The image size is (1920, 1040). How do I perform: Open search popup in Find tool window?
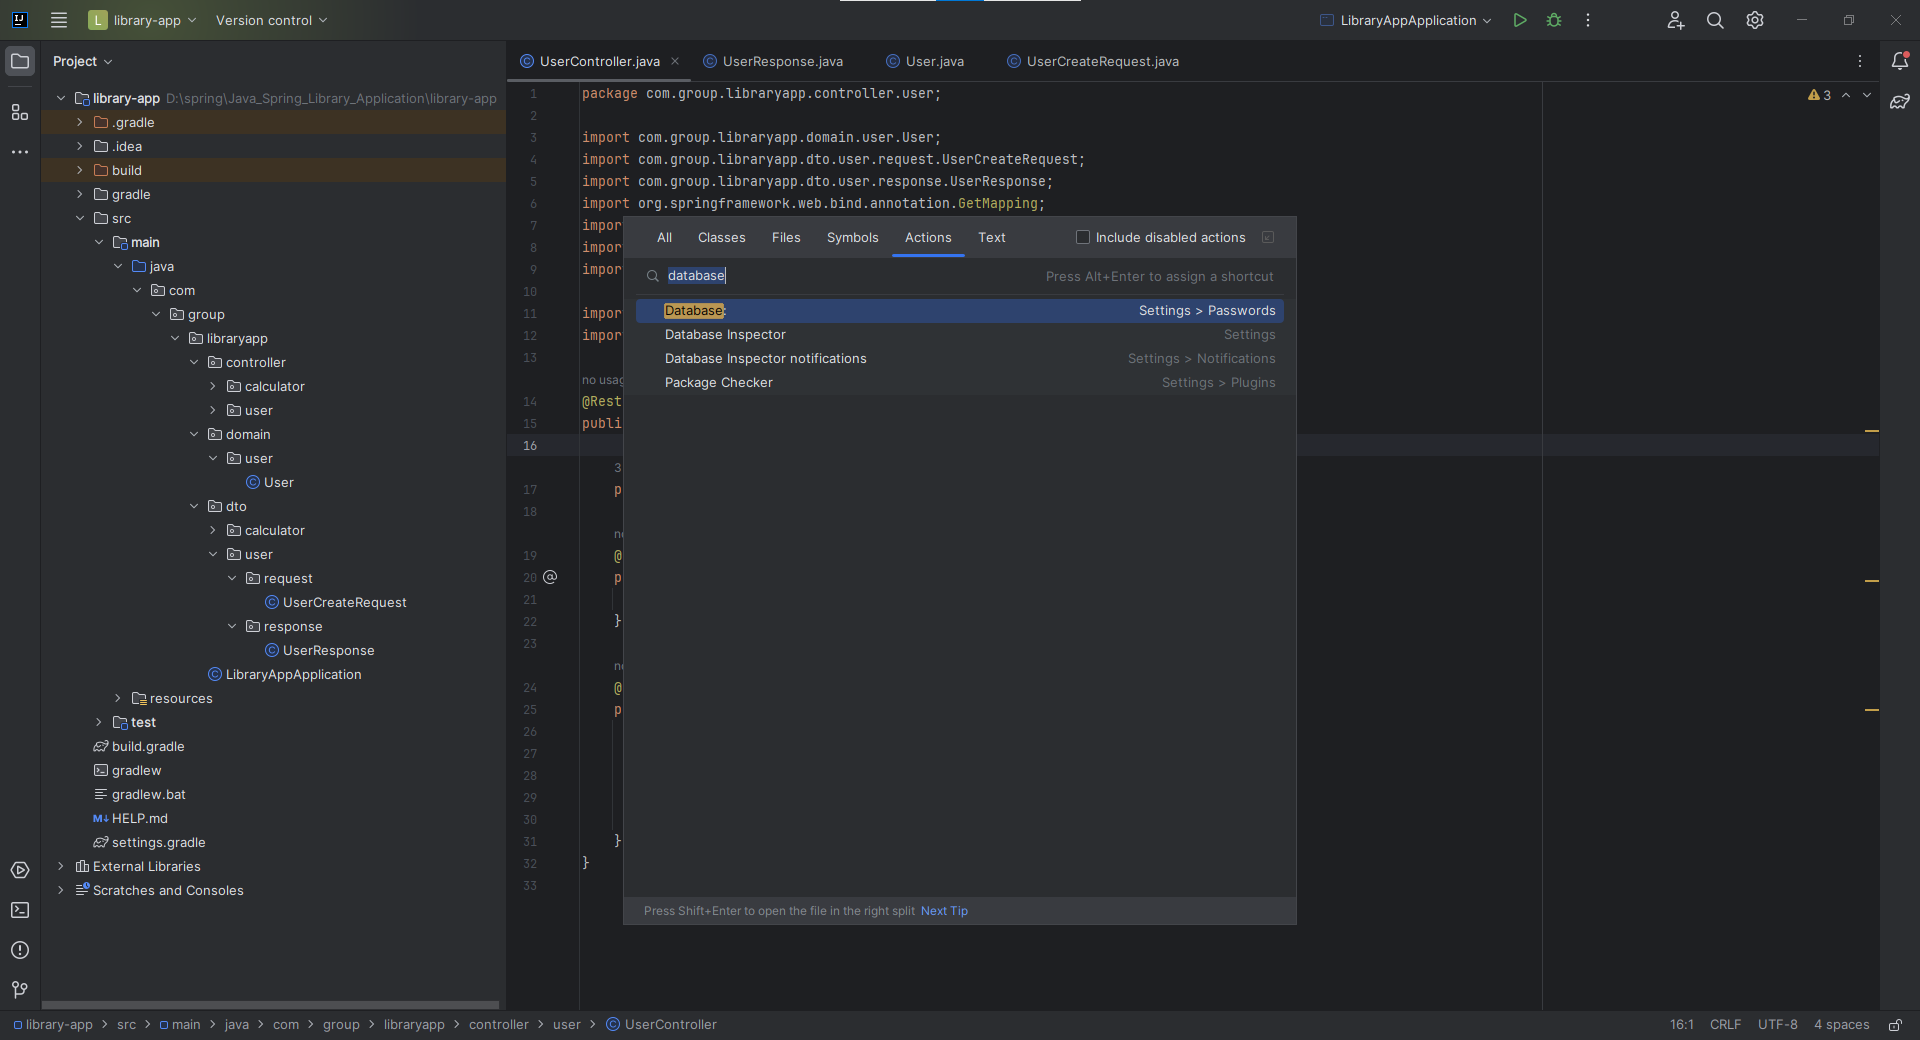point(1268,237)
